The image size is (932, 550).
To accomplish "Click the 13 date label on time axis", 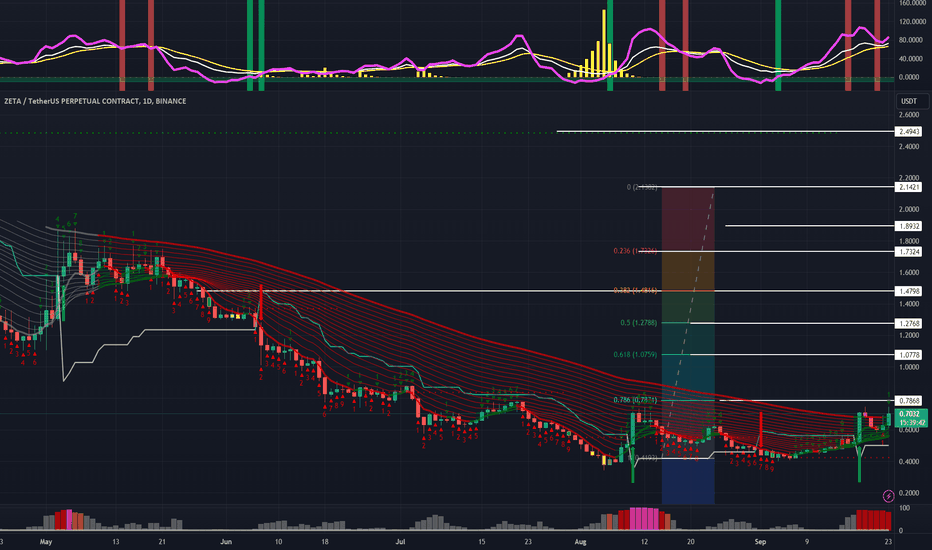I will point(116,542).
